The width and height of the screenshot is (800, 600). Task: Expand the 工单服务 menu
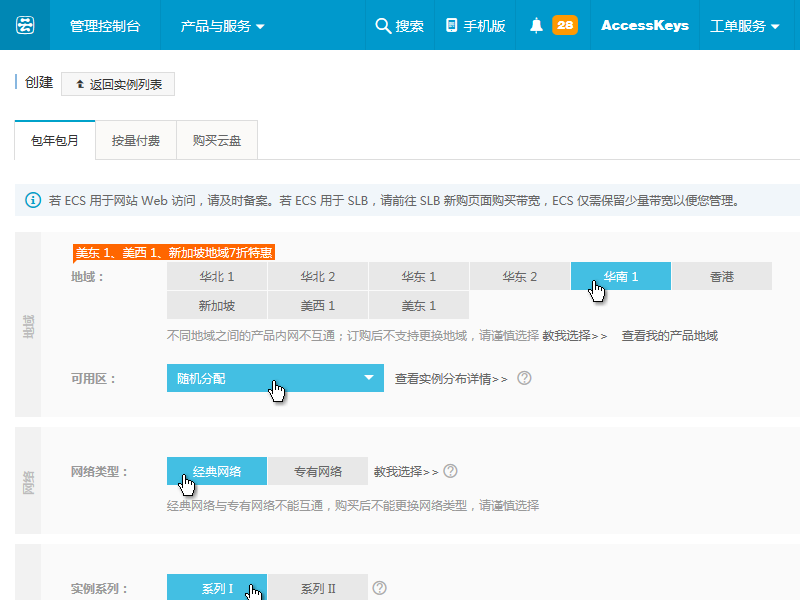point(744,26)
